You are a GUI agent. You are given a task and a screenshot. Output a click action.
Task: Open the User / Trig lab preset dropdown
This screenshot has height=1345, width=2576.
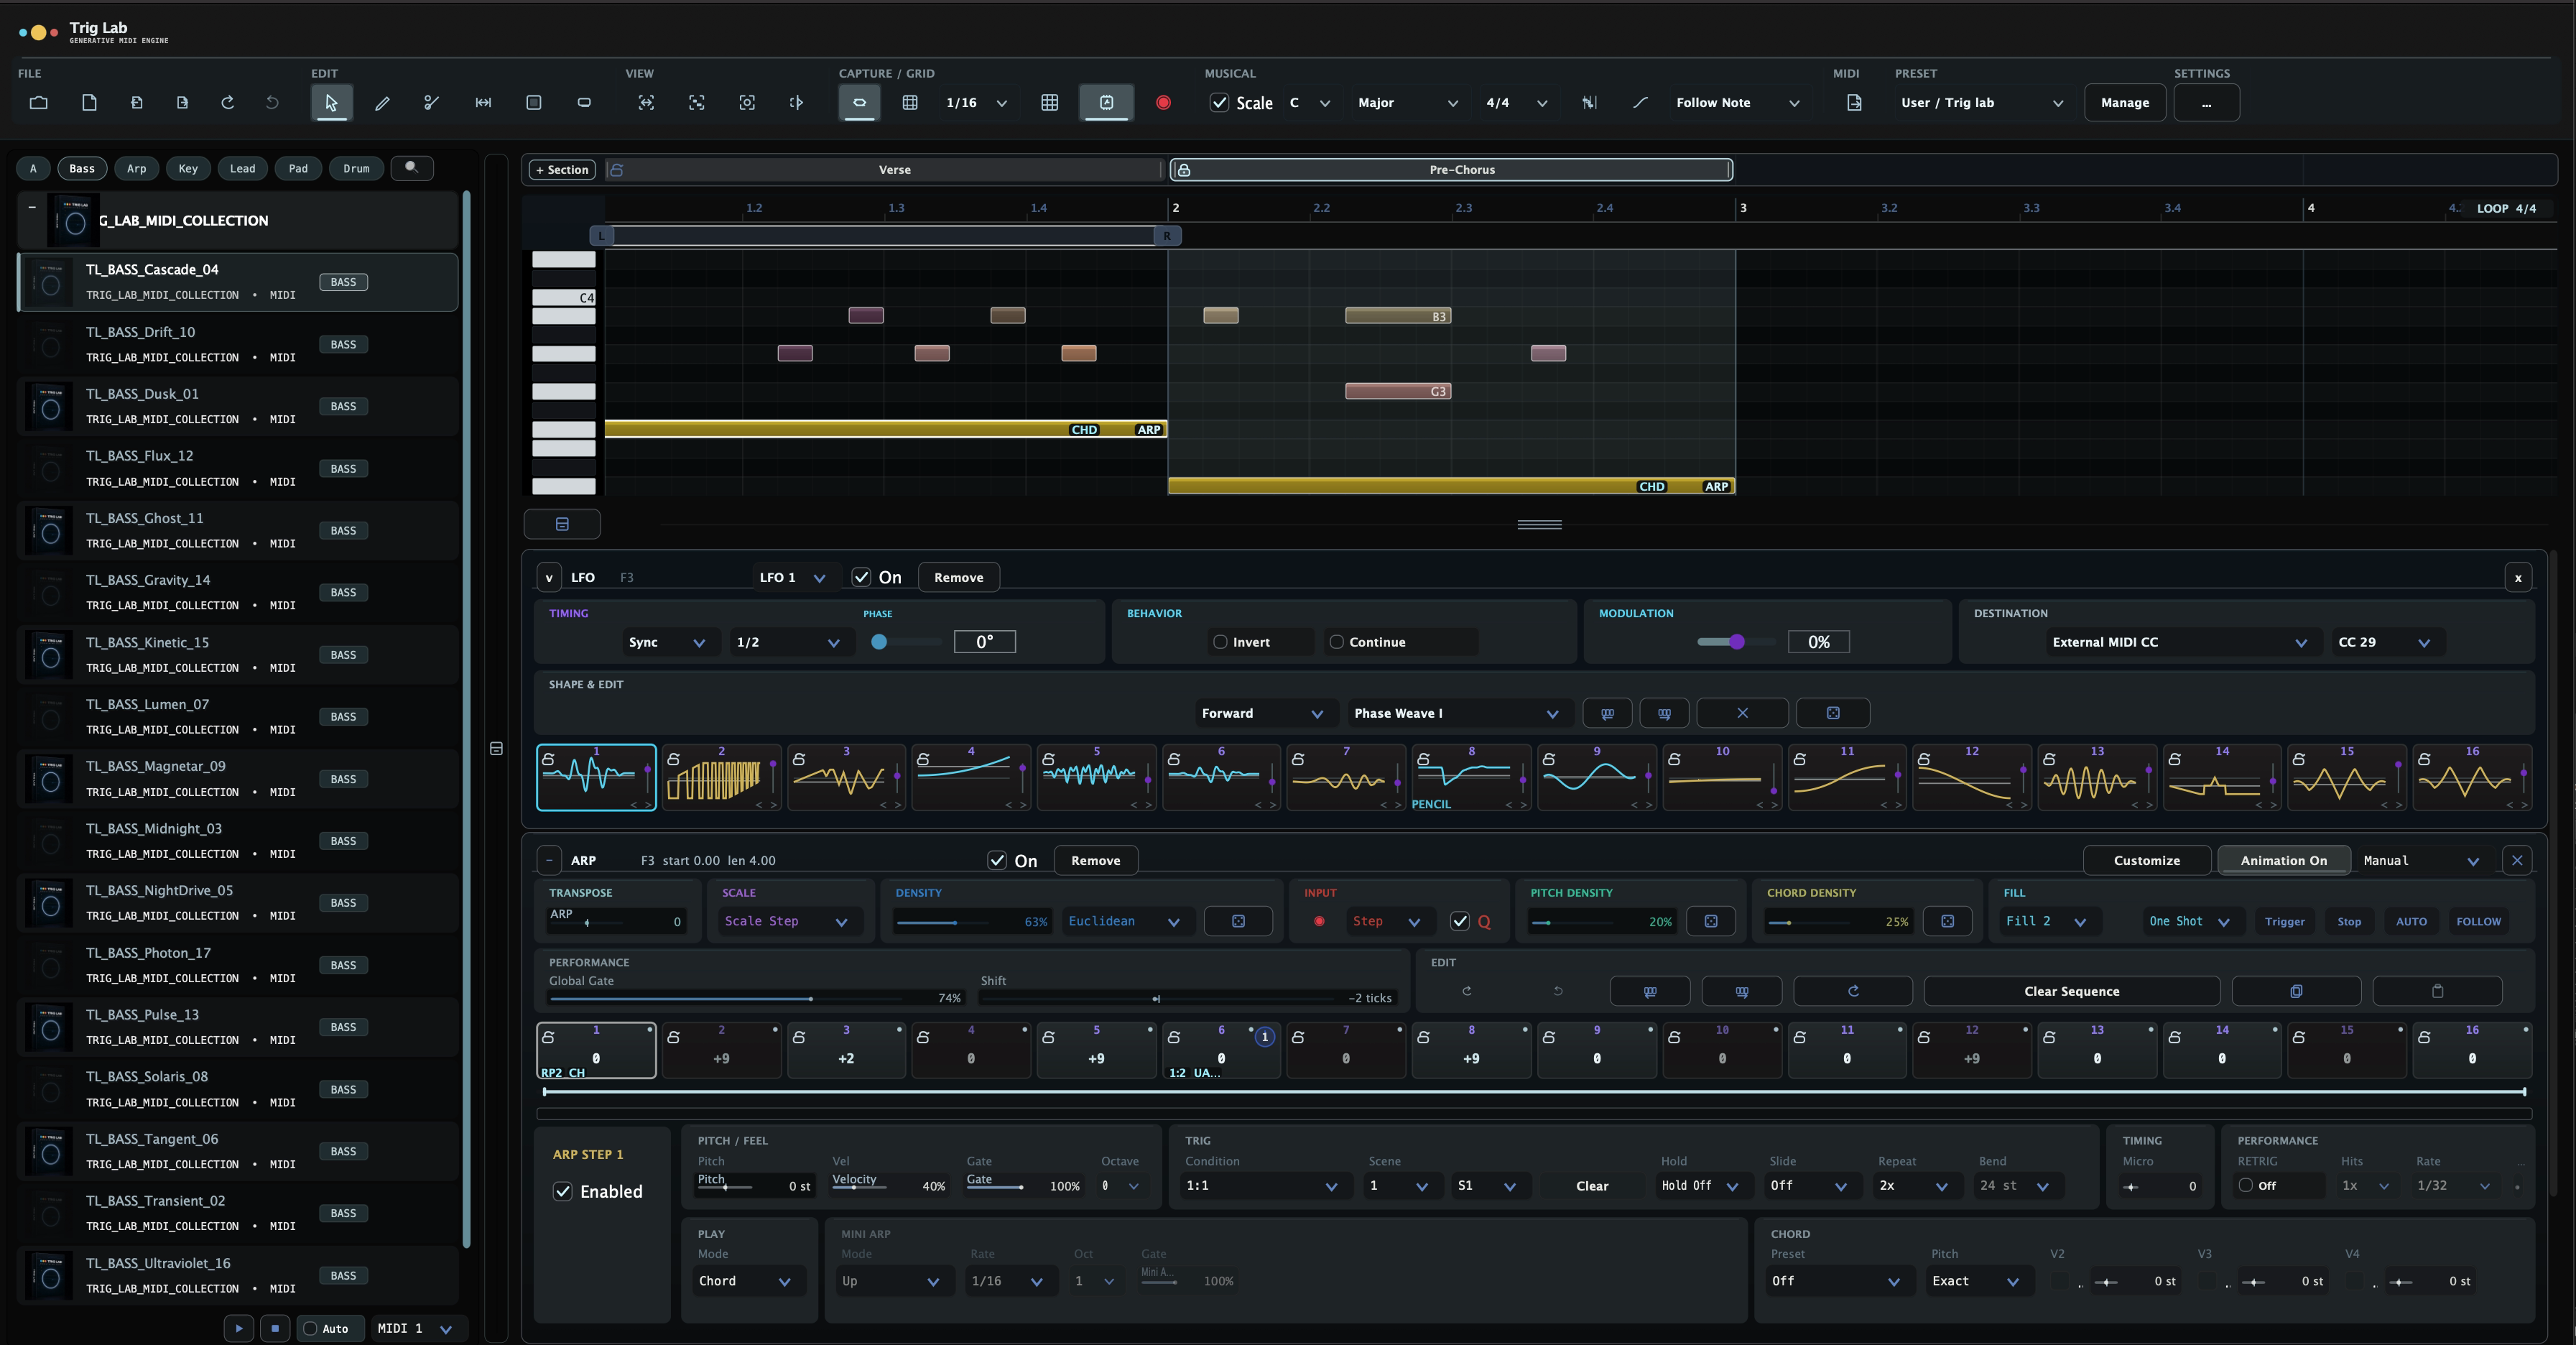click(x=1981, y=102)
